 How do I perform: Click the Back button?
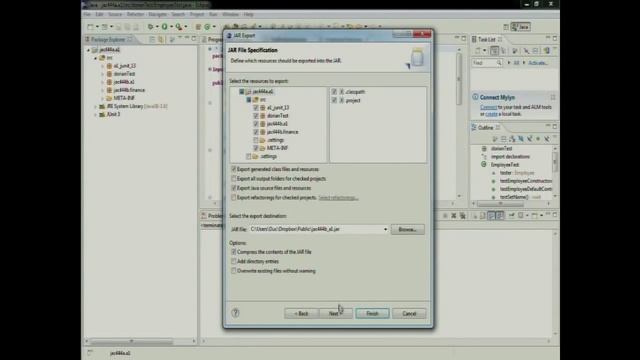[x=302, y=313]
